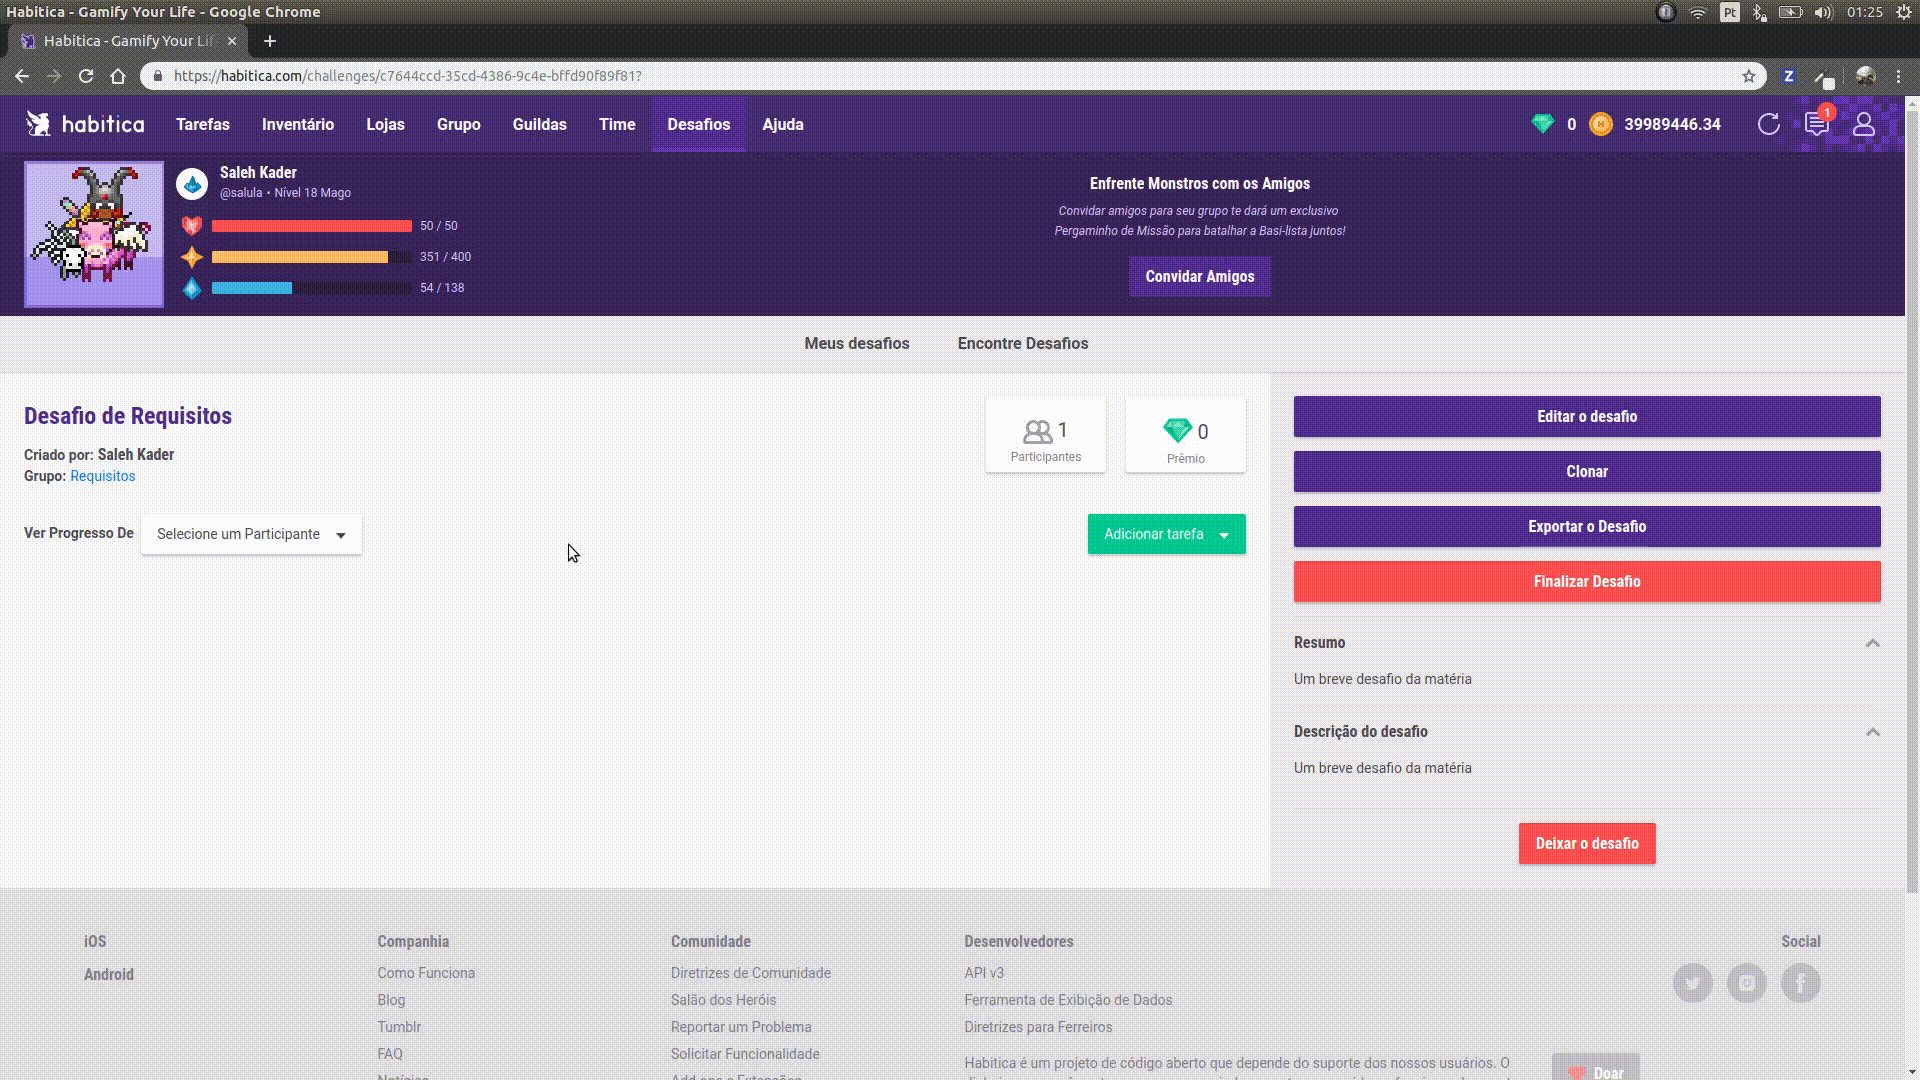
Task: Click the participants people icon
Action: click(1037, 431)
